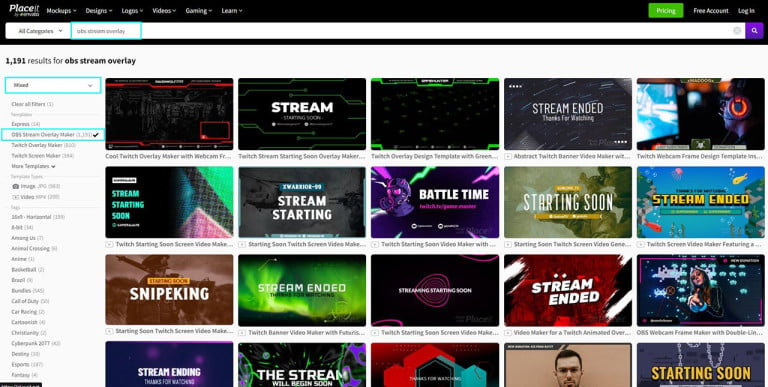The image size is (768, 387).
Task: Select the Esports tag
Action: pyautogui.click(x=27, y=364)
